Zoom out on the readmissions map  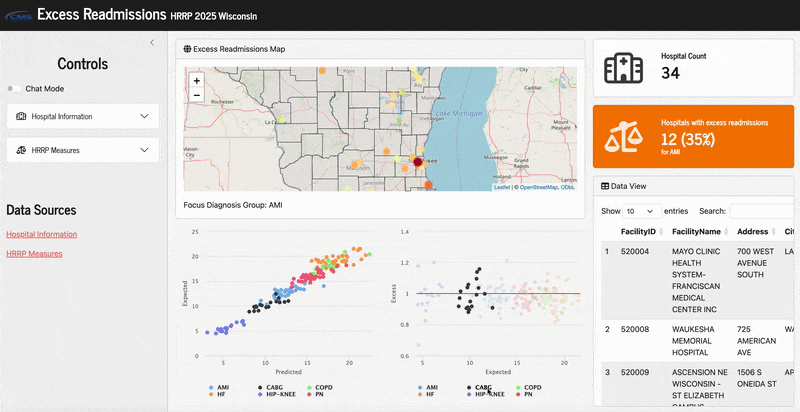(196, 95)
